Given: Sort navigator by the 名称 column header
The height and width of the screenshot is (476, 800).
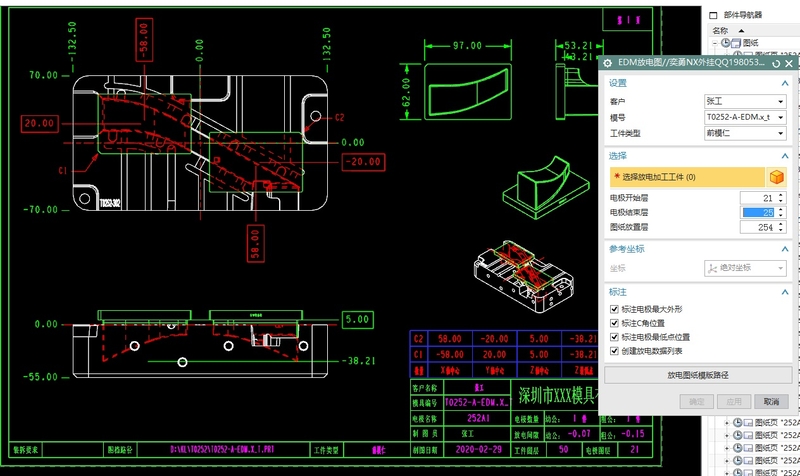Looking at the screenshot, I should click(720, 30).
